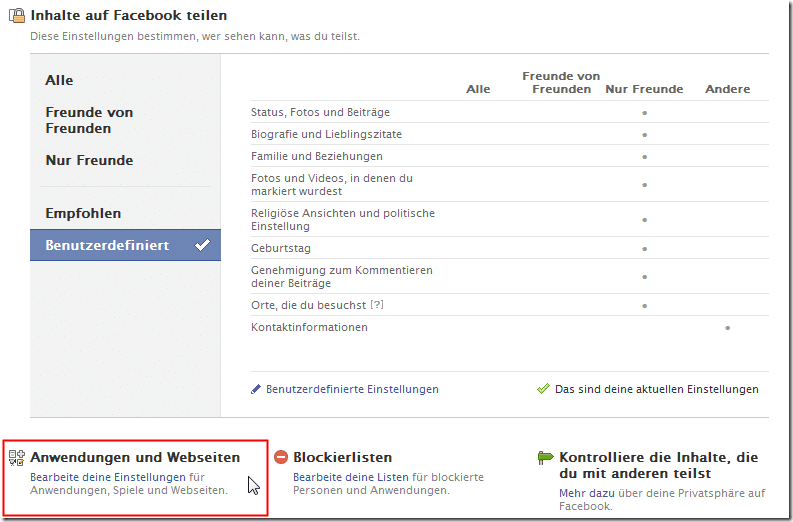Click the Anwendungen und Webseiten heading
This screenshot has width=793, height=522.
click(x=135, y=457)
